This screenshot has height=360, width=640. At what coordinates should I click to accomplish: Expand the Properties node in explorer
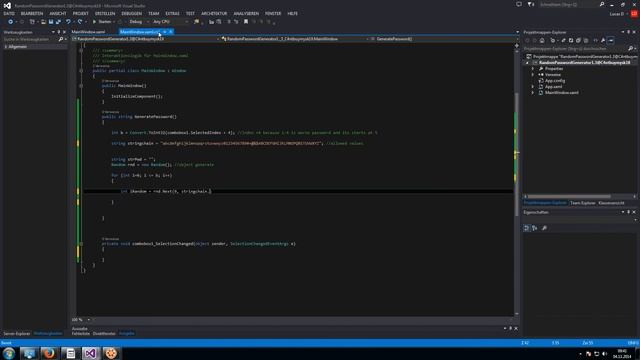pos(533,69)
